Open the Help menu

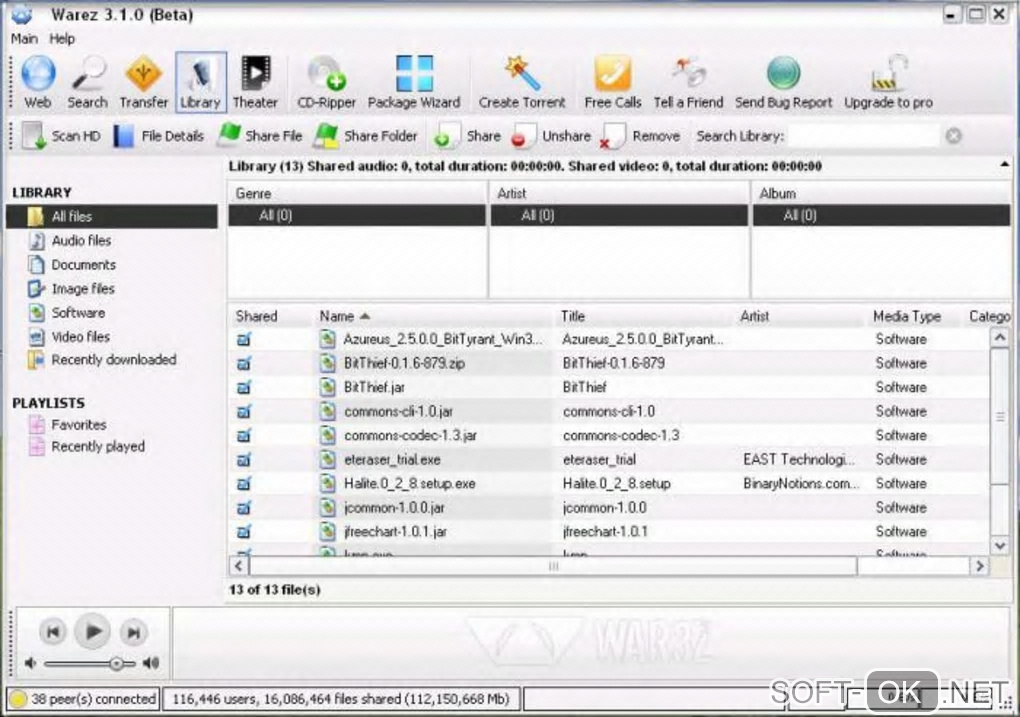click(x=62, y=39)
